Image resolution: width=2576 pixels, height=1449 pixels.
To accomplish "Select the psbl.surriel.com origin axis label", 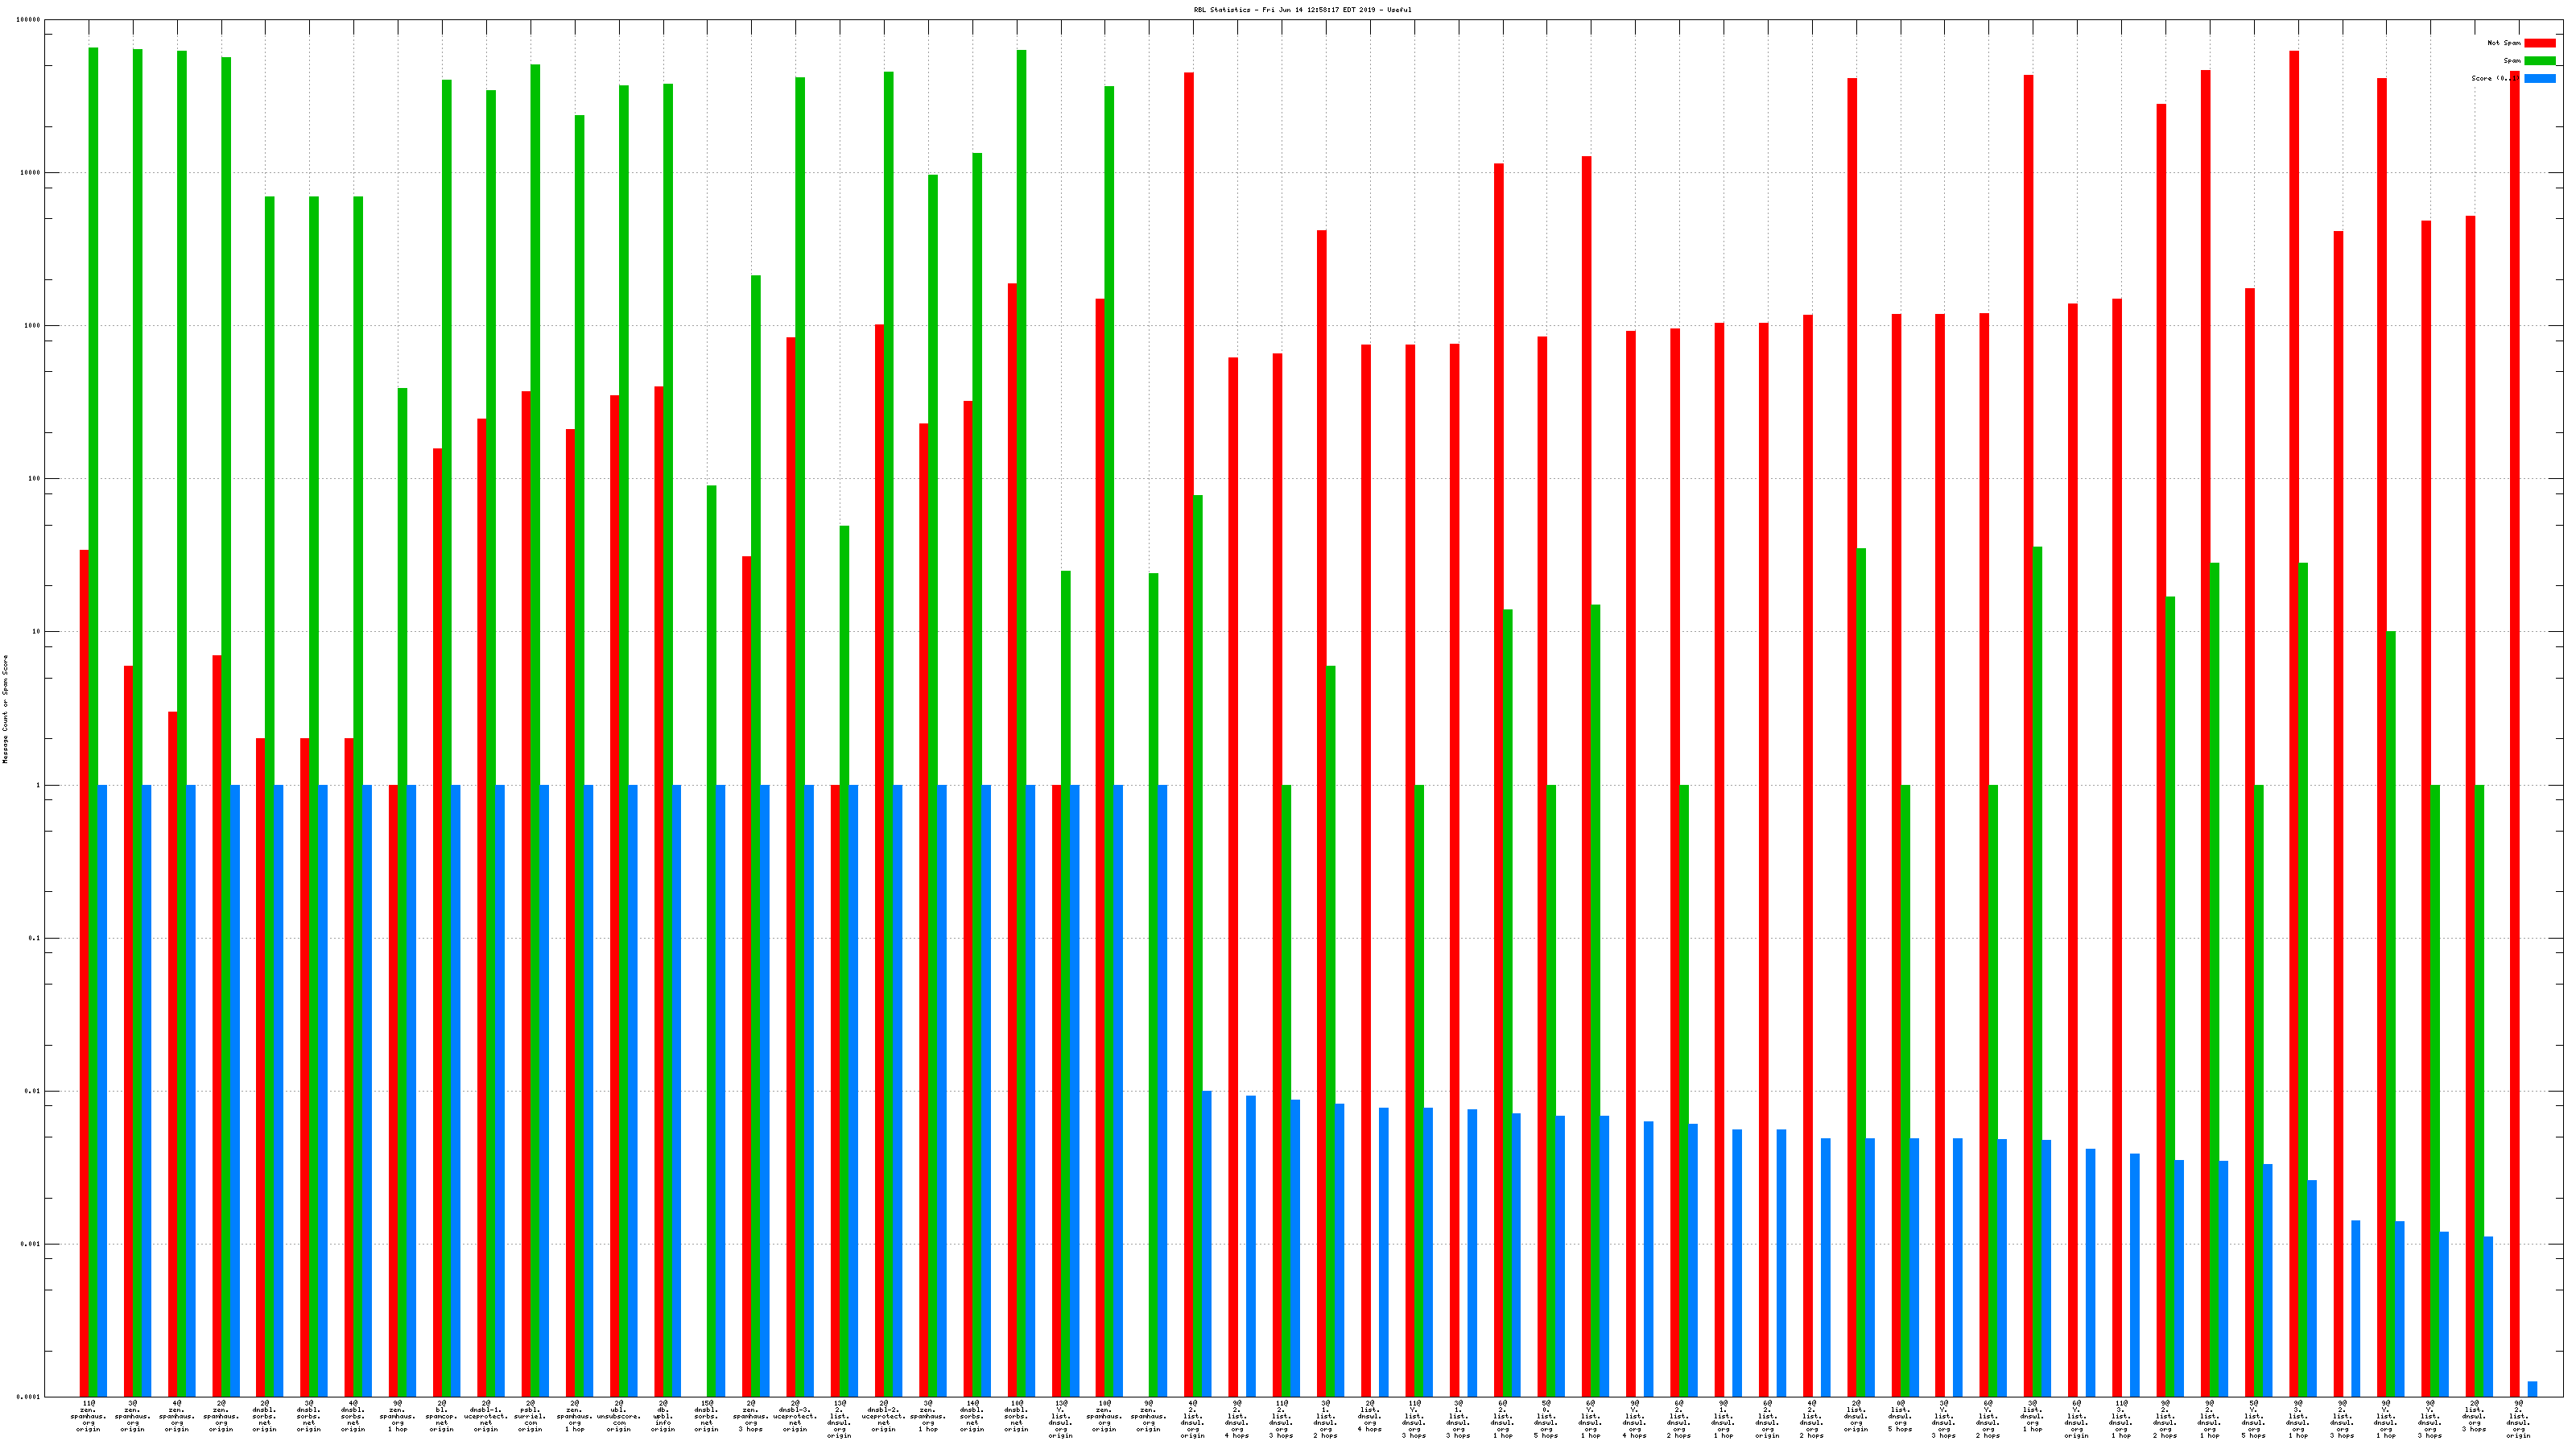I will [x=530, y=1416].
